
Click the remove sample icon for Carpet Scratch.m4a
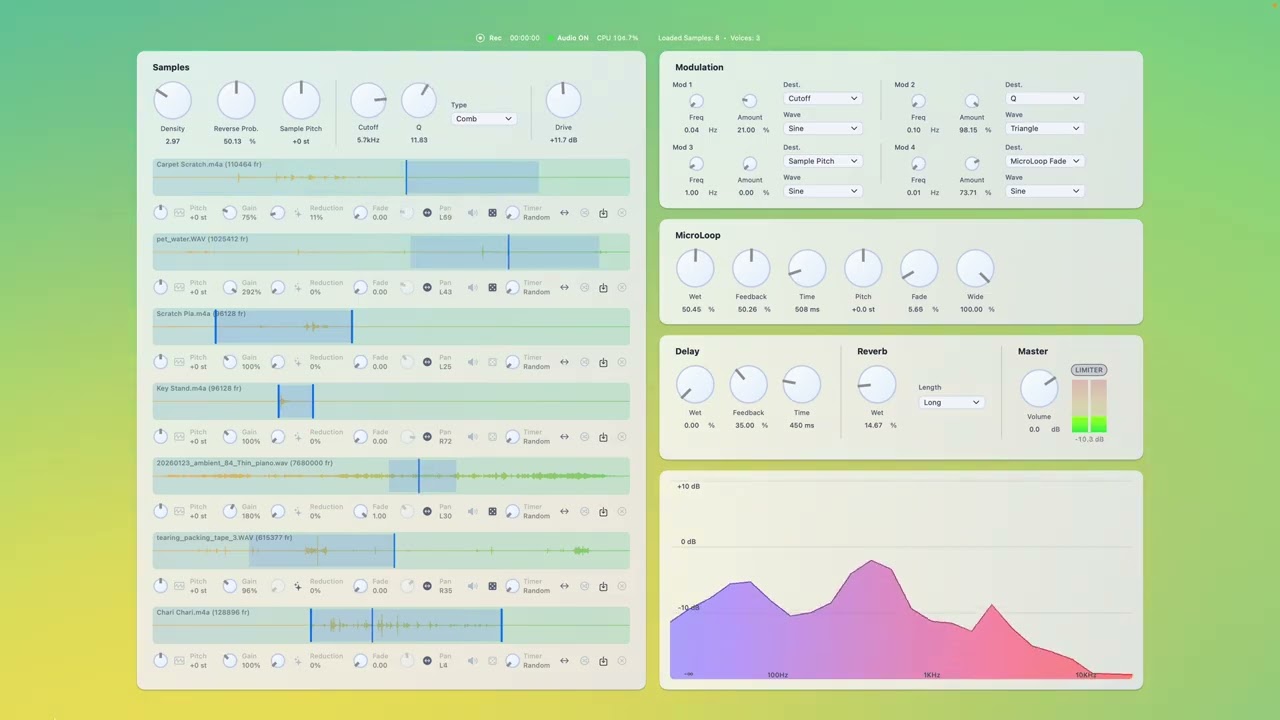tap(622, 213)
